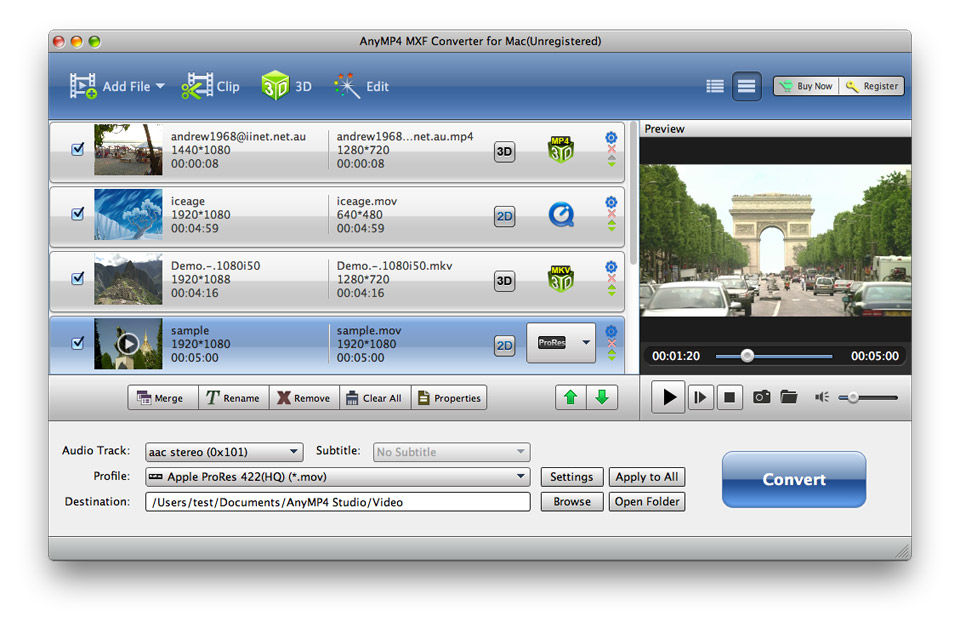Uncheck the Demo.-.1080i50 file checkbox

[78, 278]
